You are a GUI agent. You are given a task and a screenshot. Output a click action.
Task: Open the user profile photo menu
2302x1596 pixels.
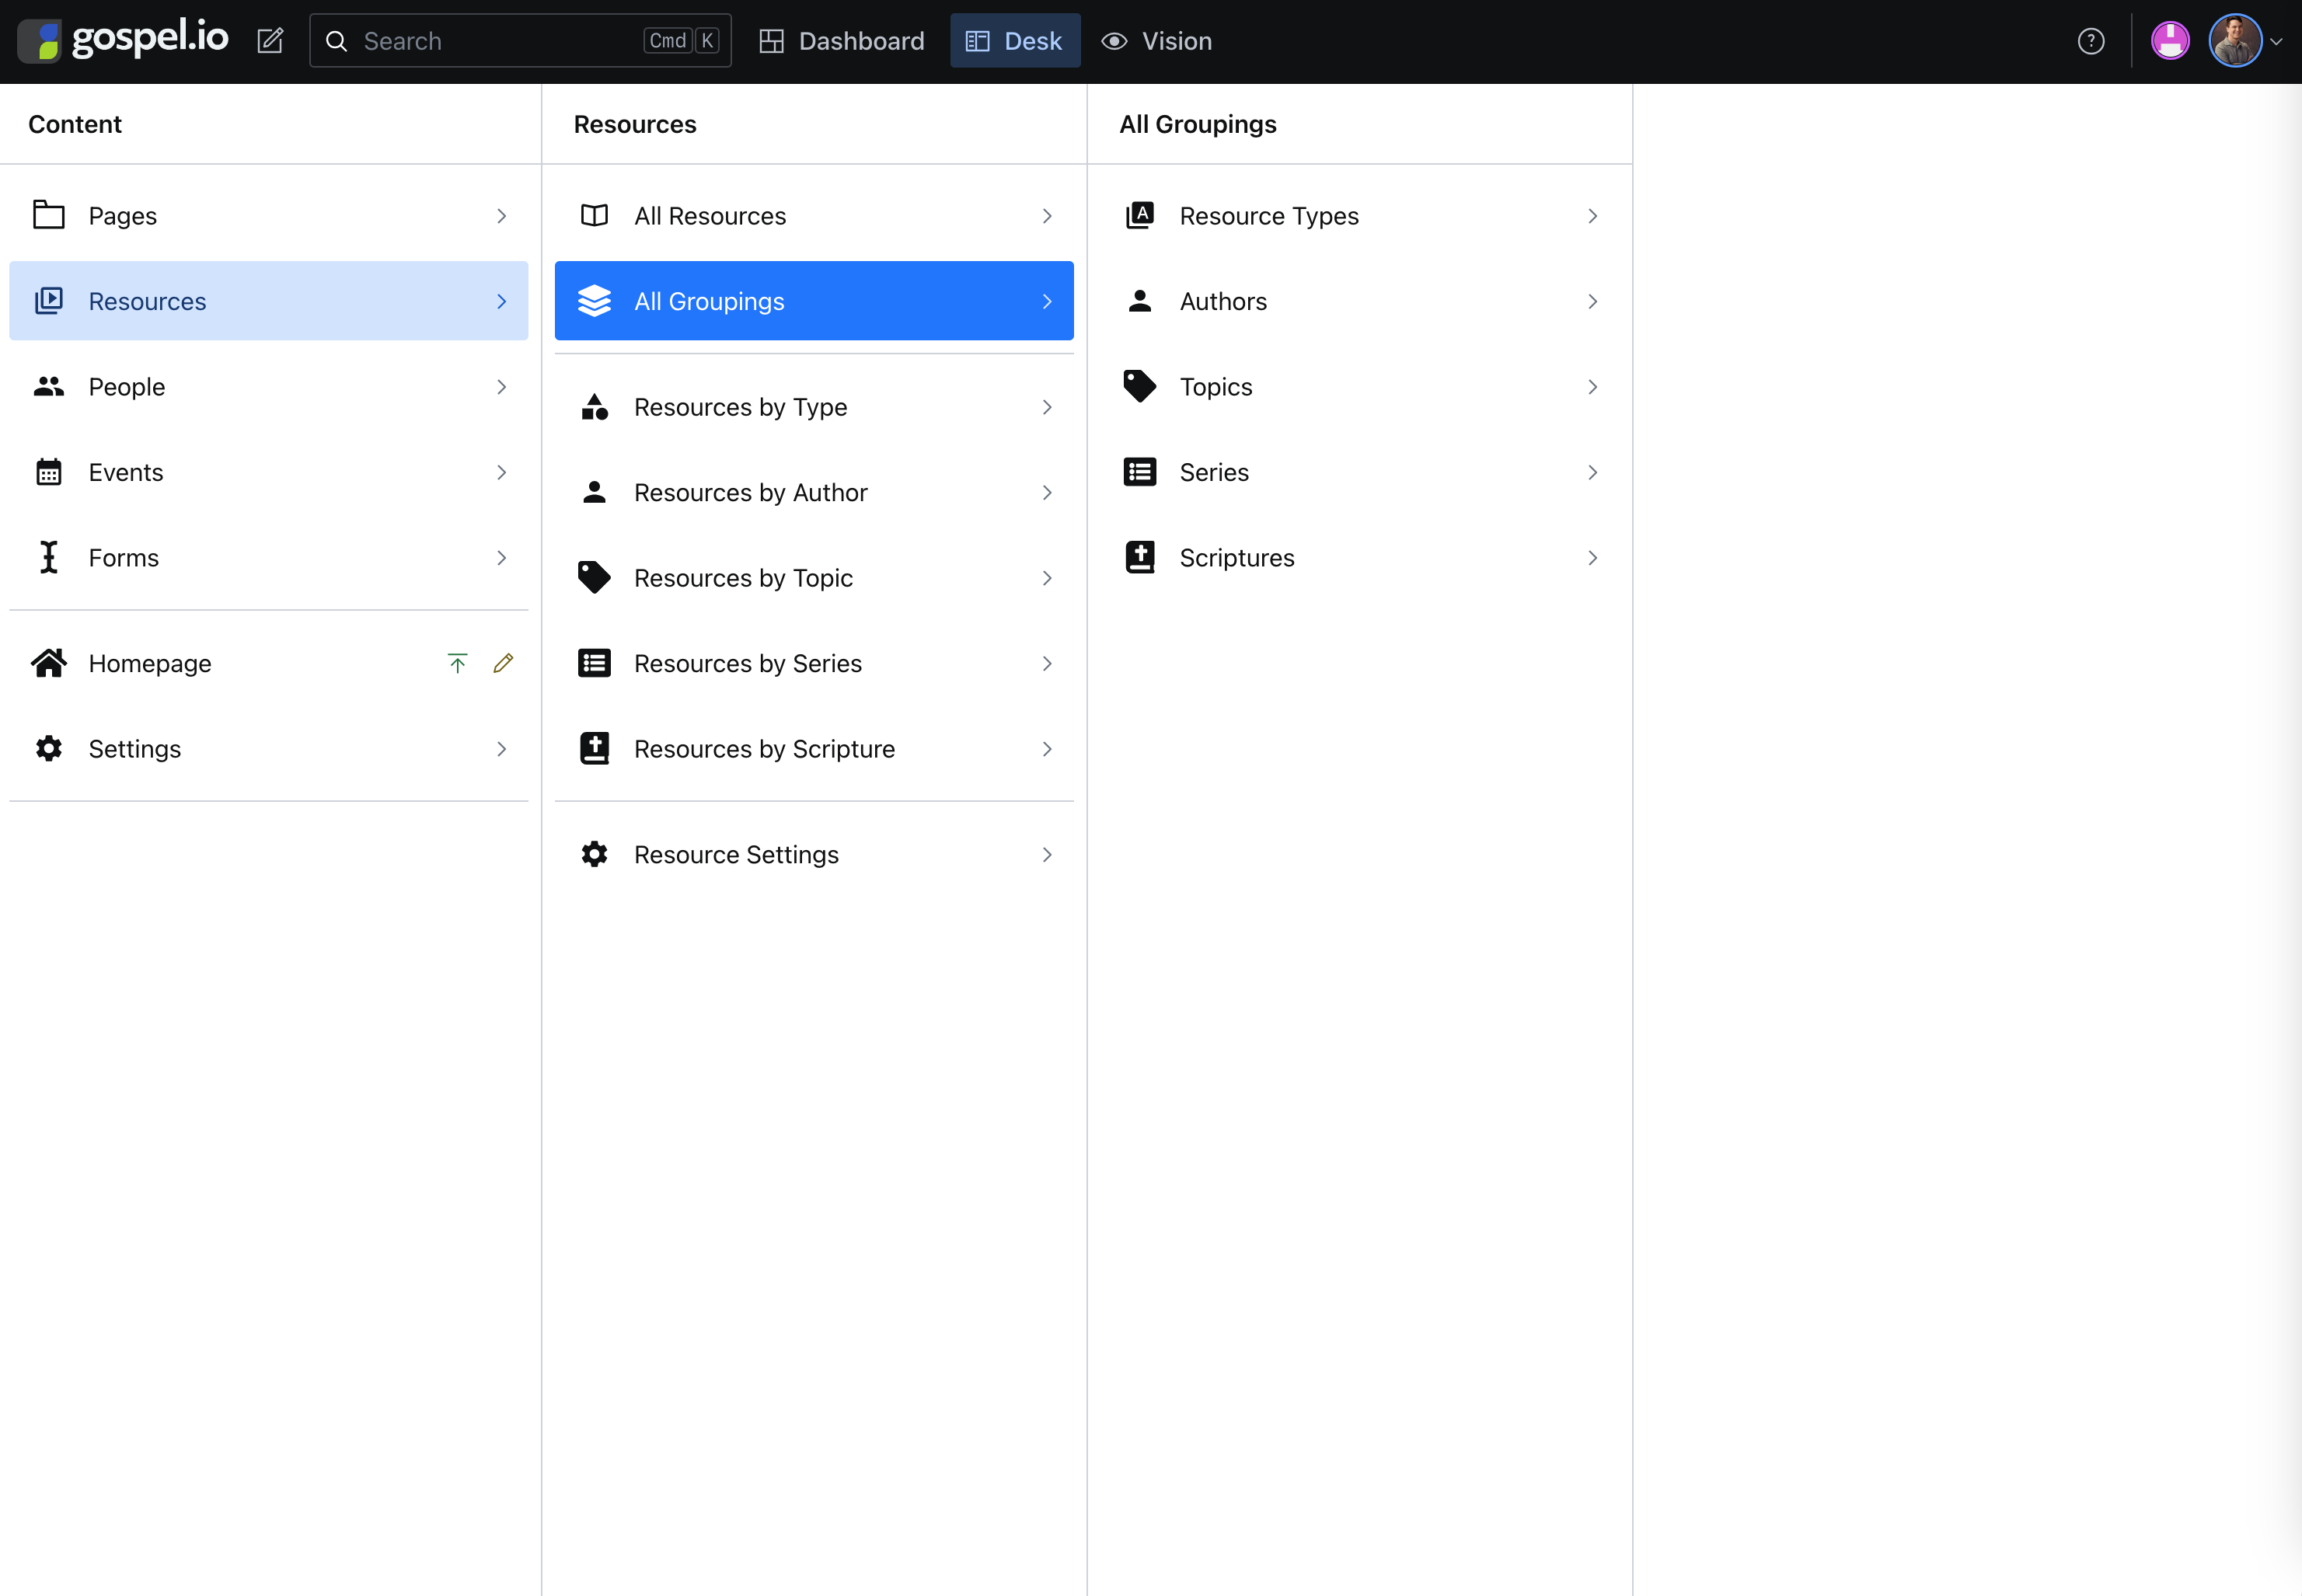click(2235, 41)
